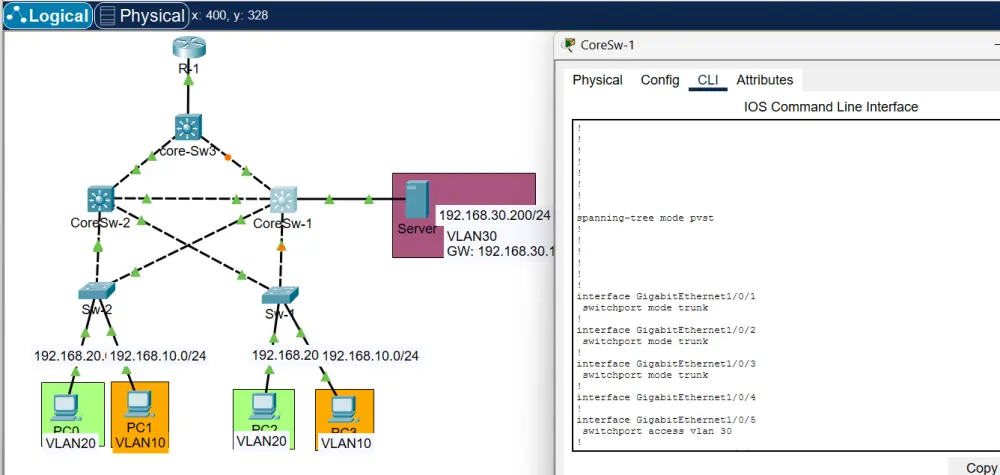Click inside the IOS command line area
The width and height of the screenshot is (1000, 475).
coord(786,285)
